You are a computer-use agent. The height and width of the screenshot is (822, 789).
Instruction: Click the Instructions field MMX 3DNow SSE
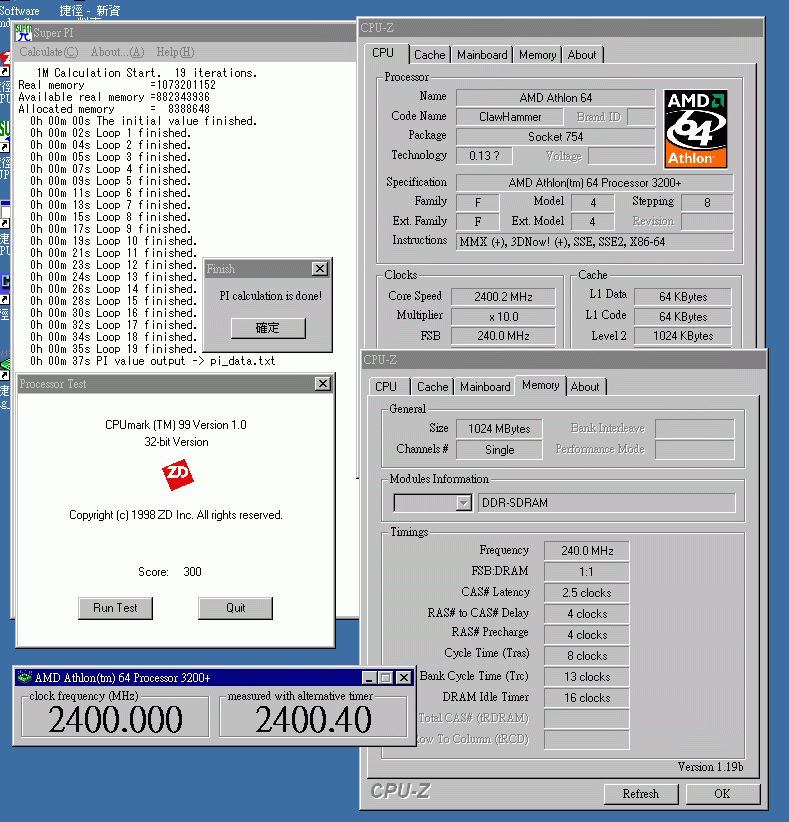[595, 242]
